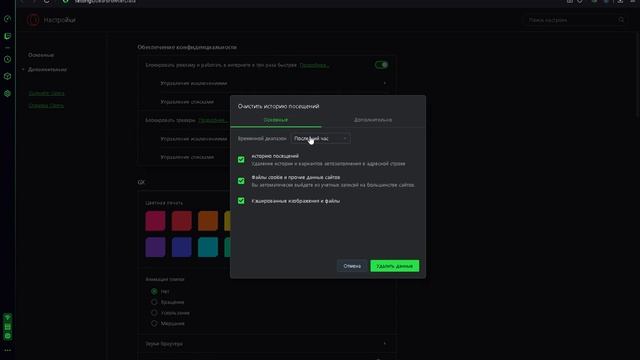The width and height of the screenshot is (640, 360).
Task: Open the Справка Opera sidebar link
Action: (x=46, y=106)
